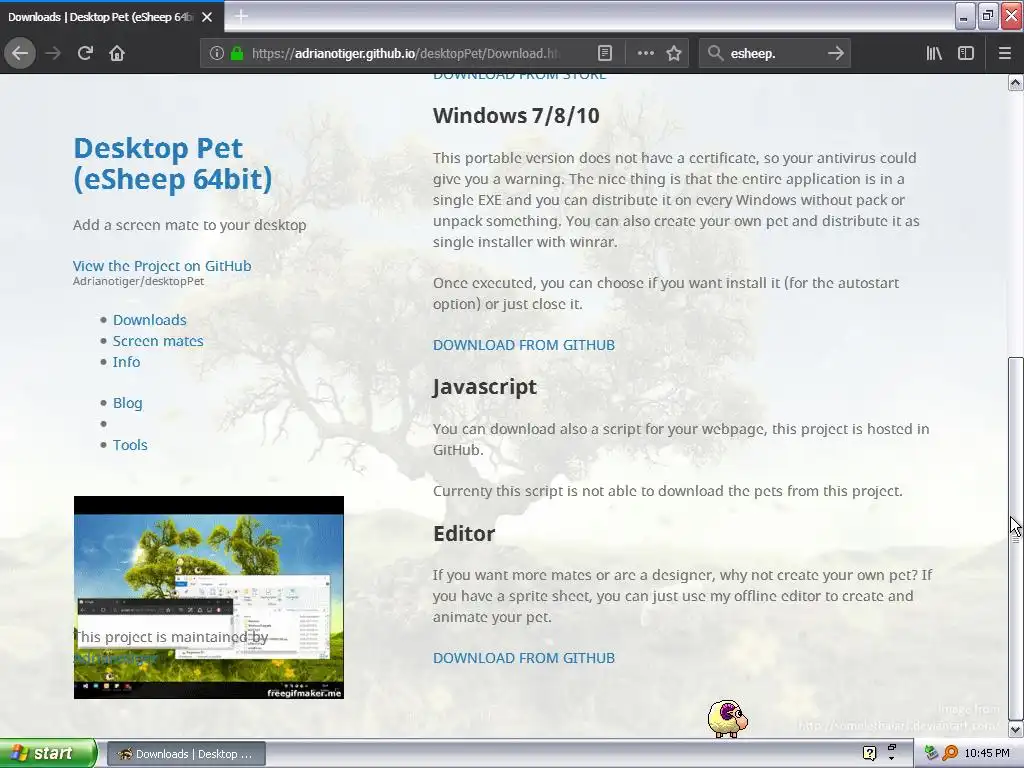Click the orange magnifier tray icon

click(950, 753)
